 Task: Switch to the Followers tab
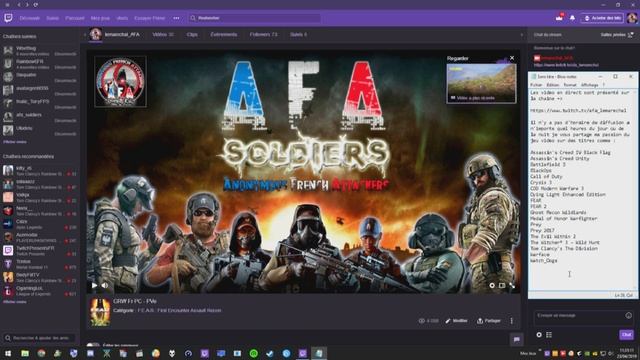[x=263, y=35]
